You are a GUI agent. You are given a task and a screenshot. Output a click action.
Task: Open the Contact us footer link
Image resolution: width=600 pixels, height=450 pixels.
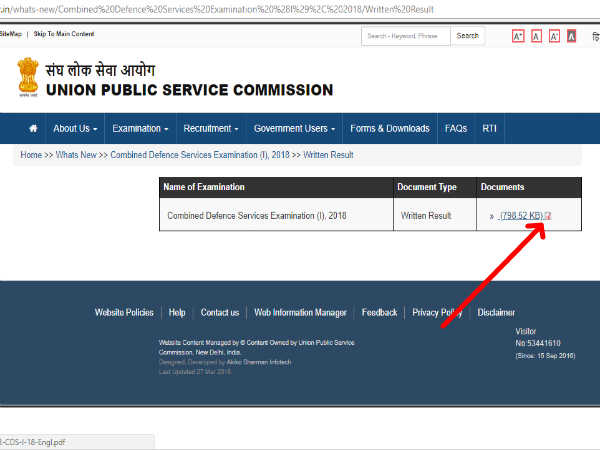click(220, 313)
